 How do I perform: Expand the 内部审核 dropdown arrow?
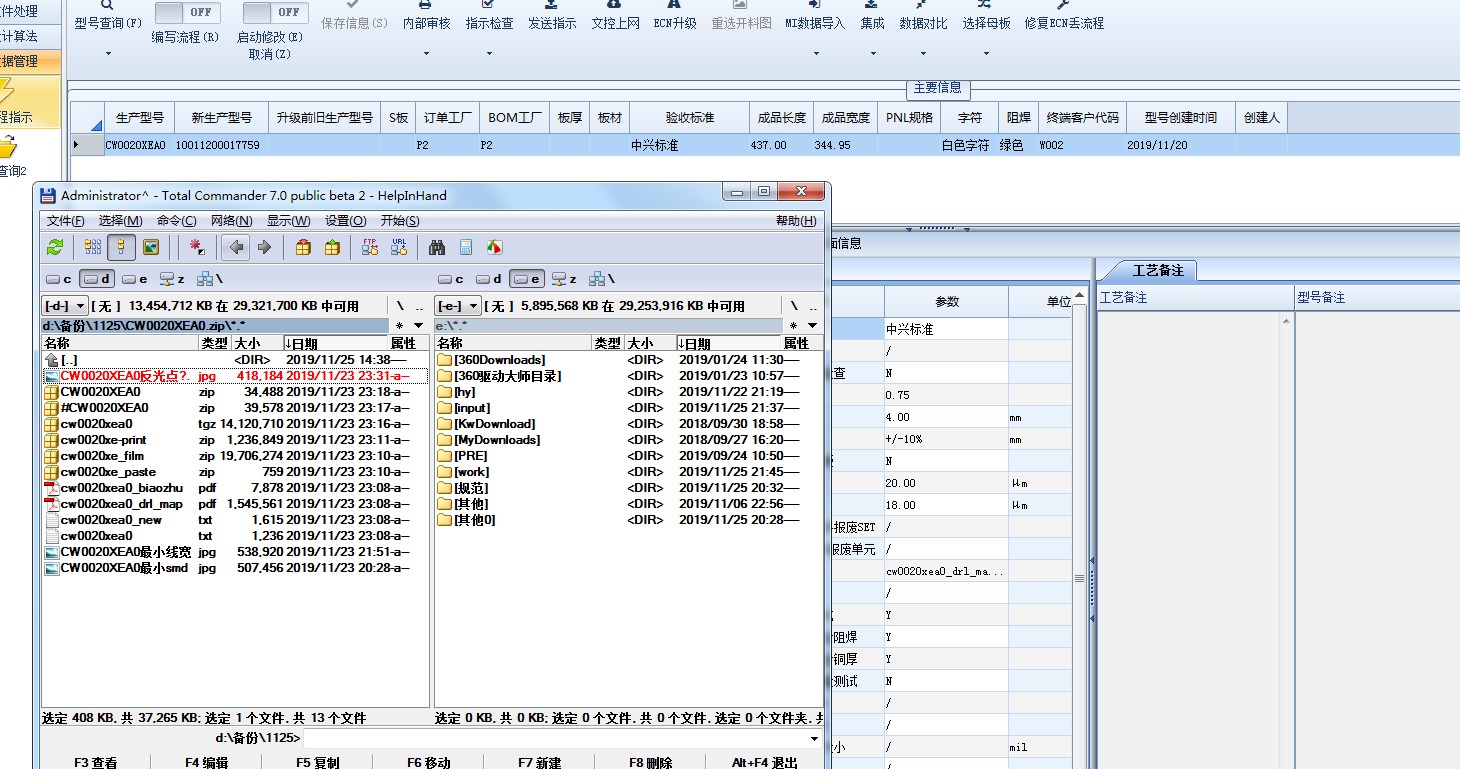(426, 52)
